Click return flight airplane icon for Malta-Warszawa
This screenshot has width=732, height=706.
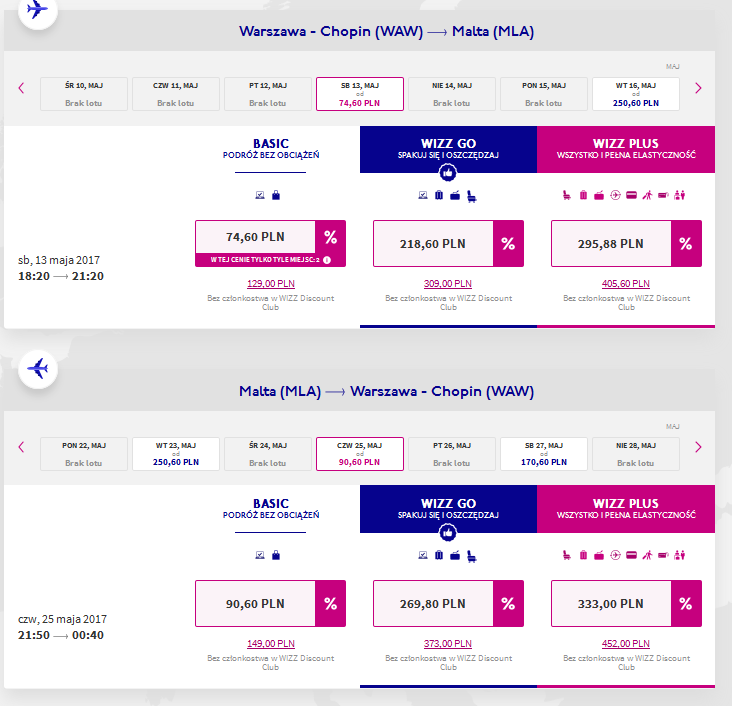38,368
